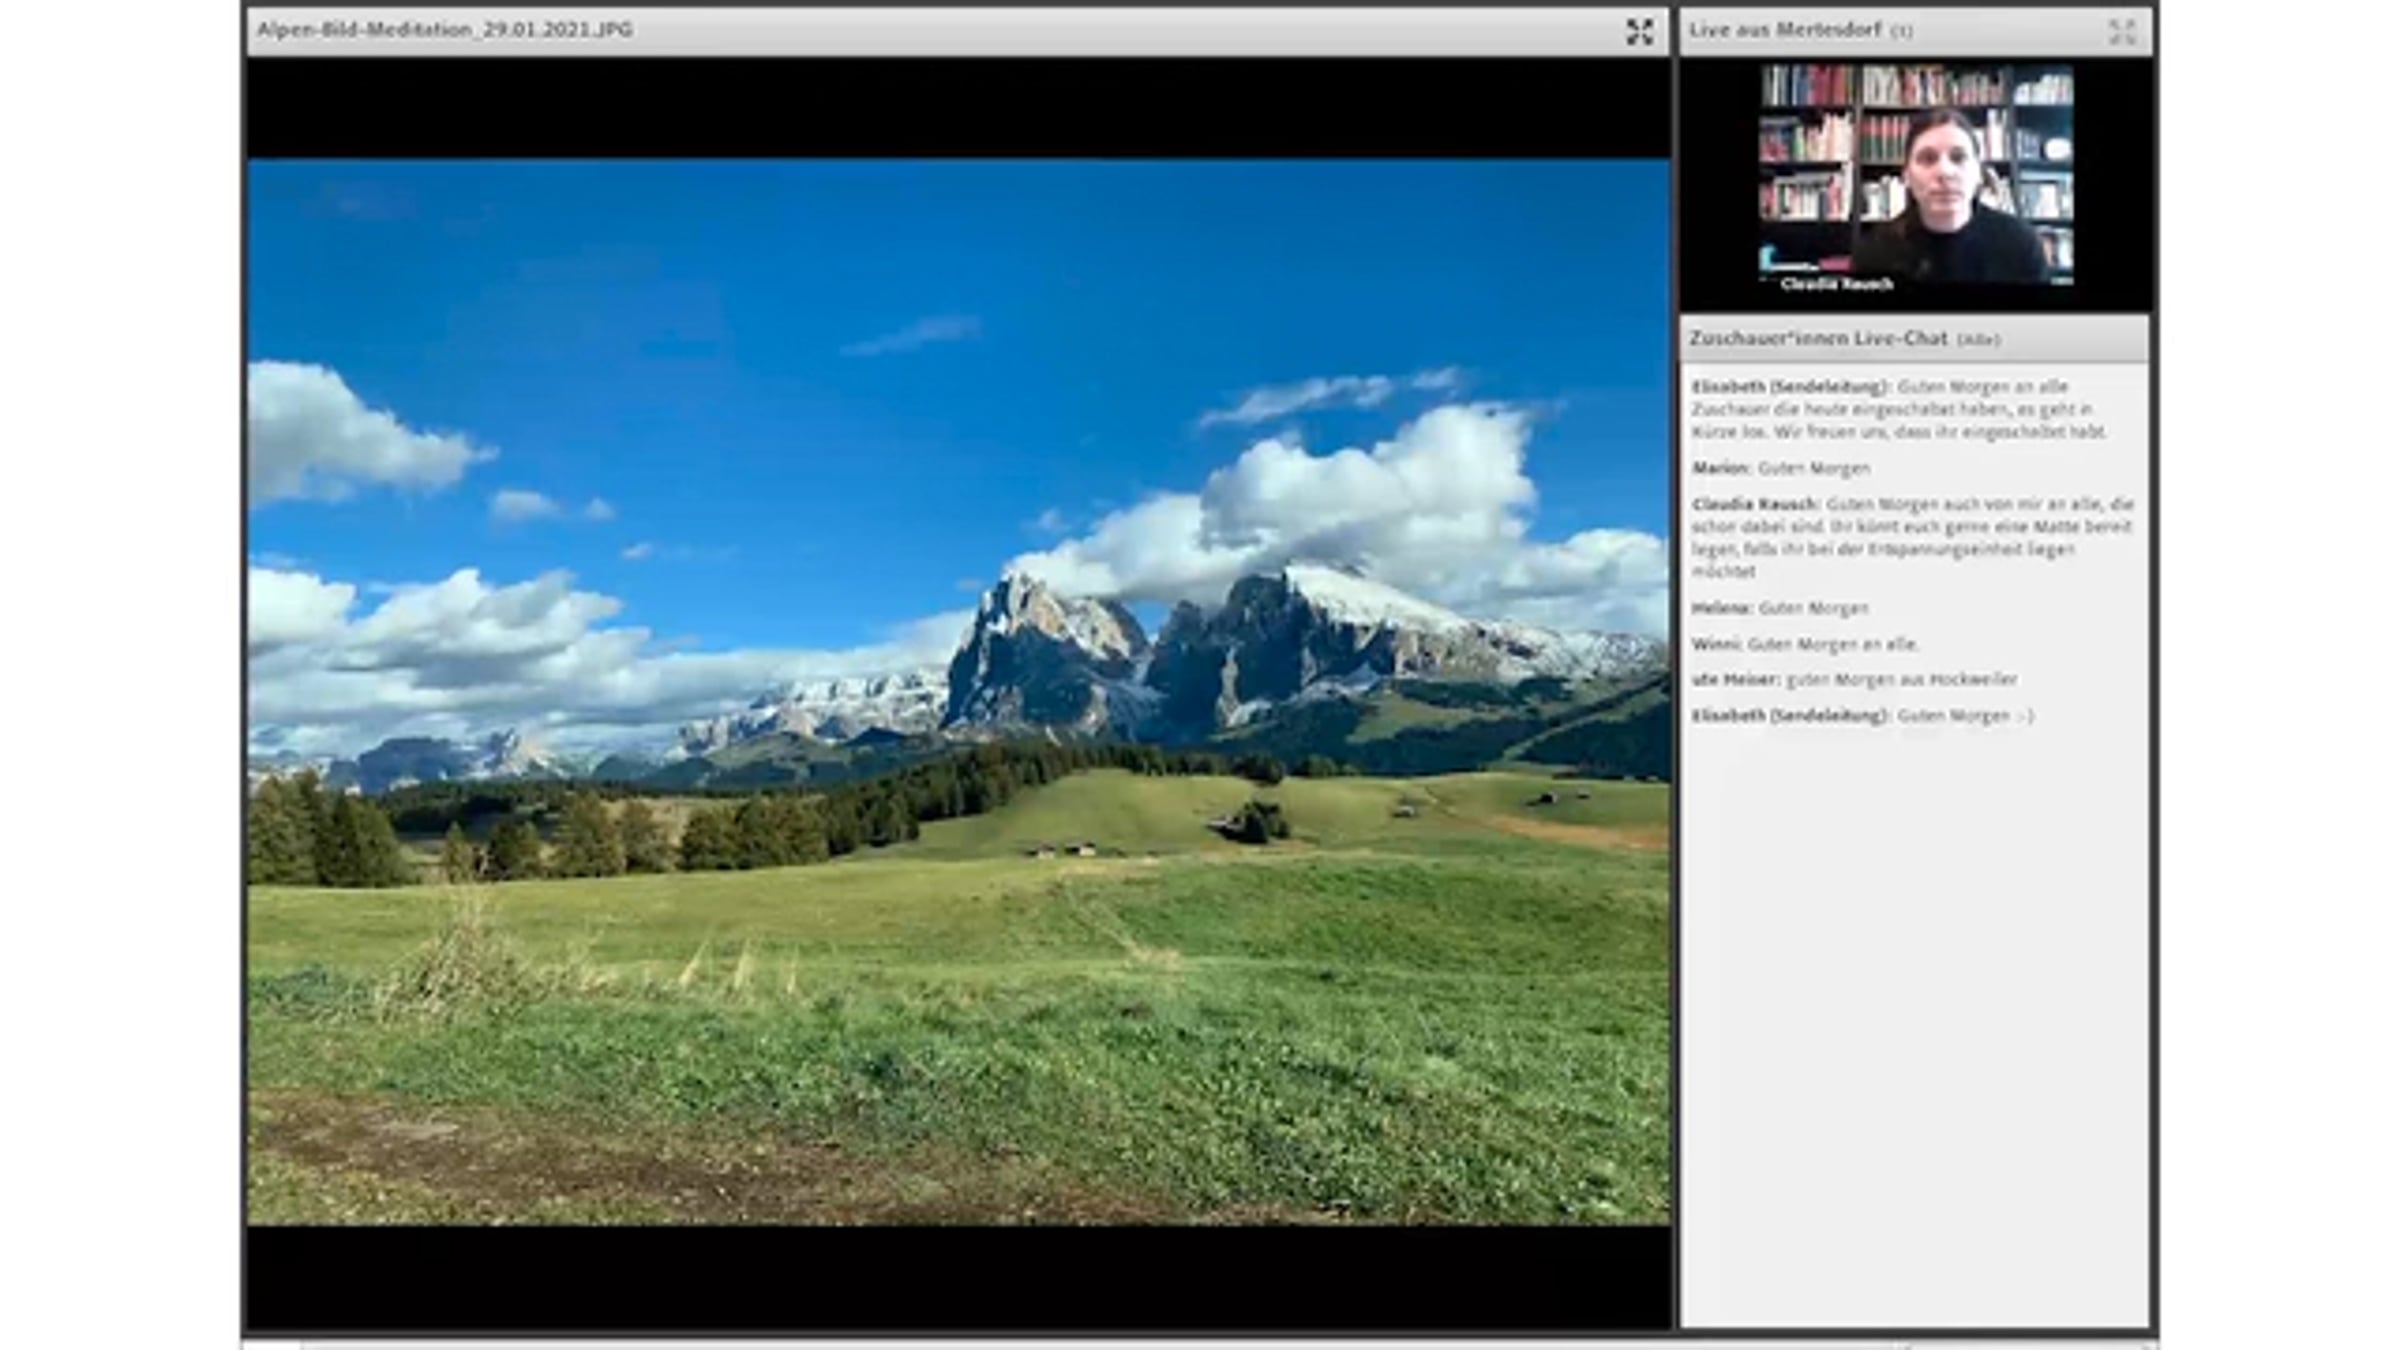This screenshot has height=1350, width=2400.
Task: Select the viewer count (1) beside Live aus Mertesdorf
Action: point(1901,31)
